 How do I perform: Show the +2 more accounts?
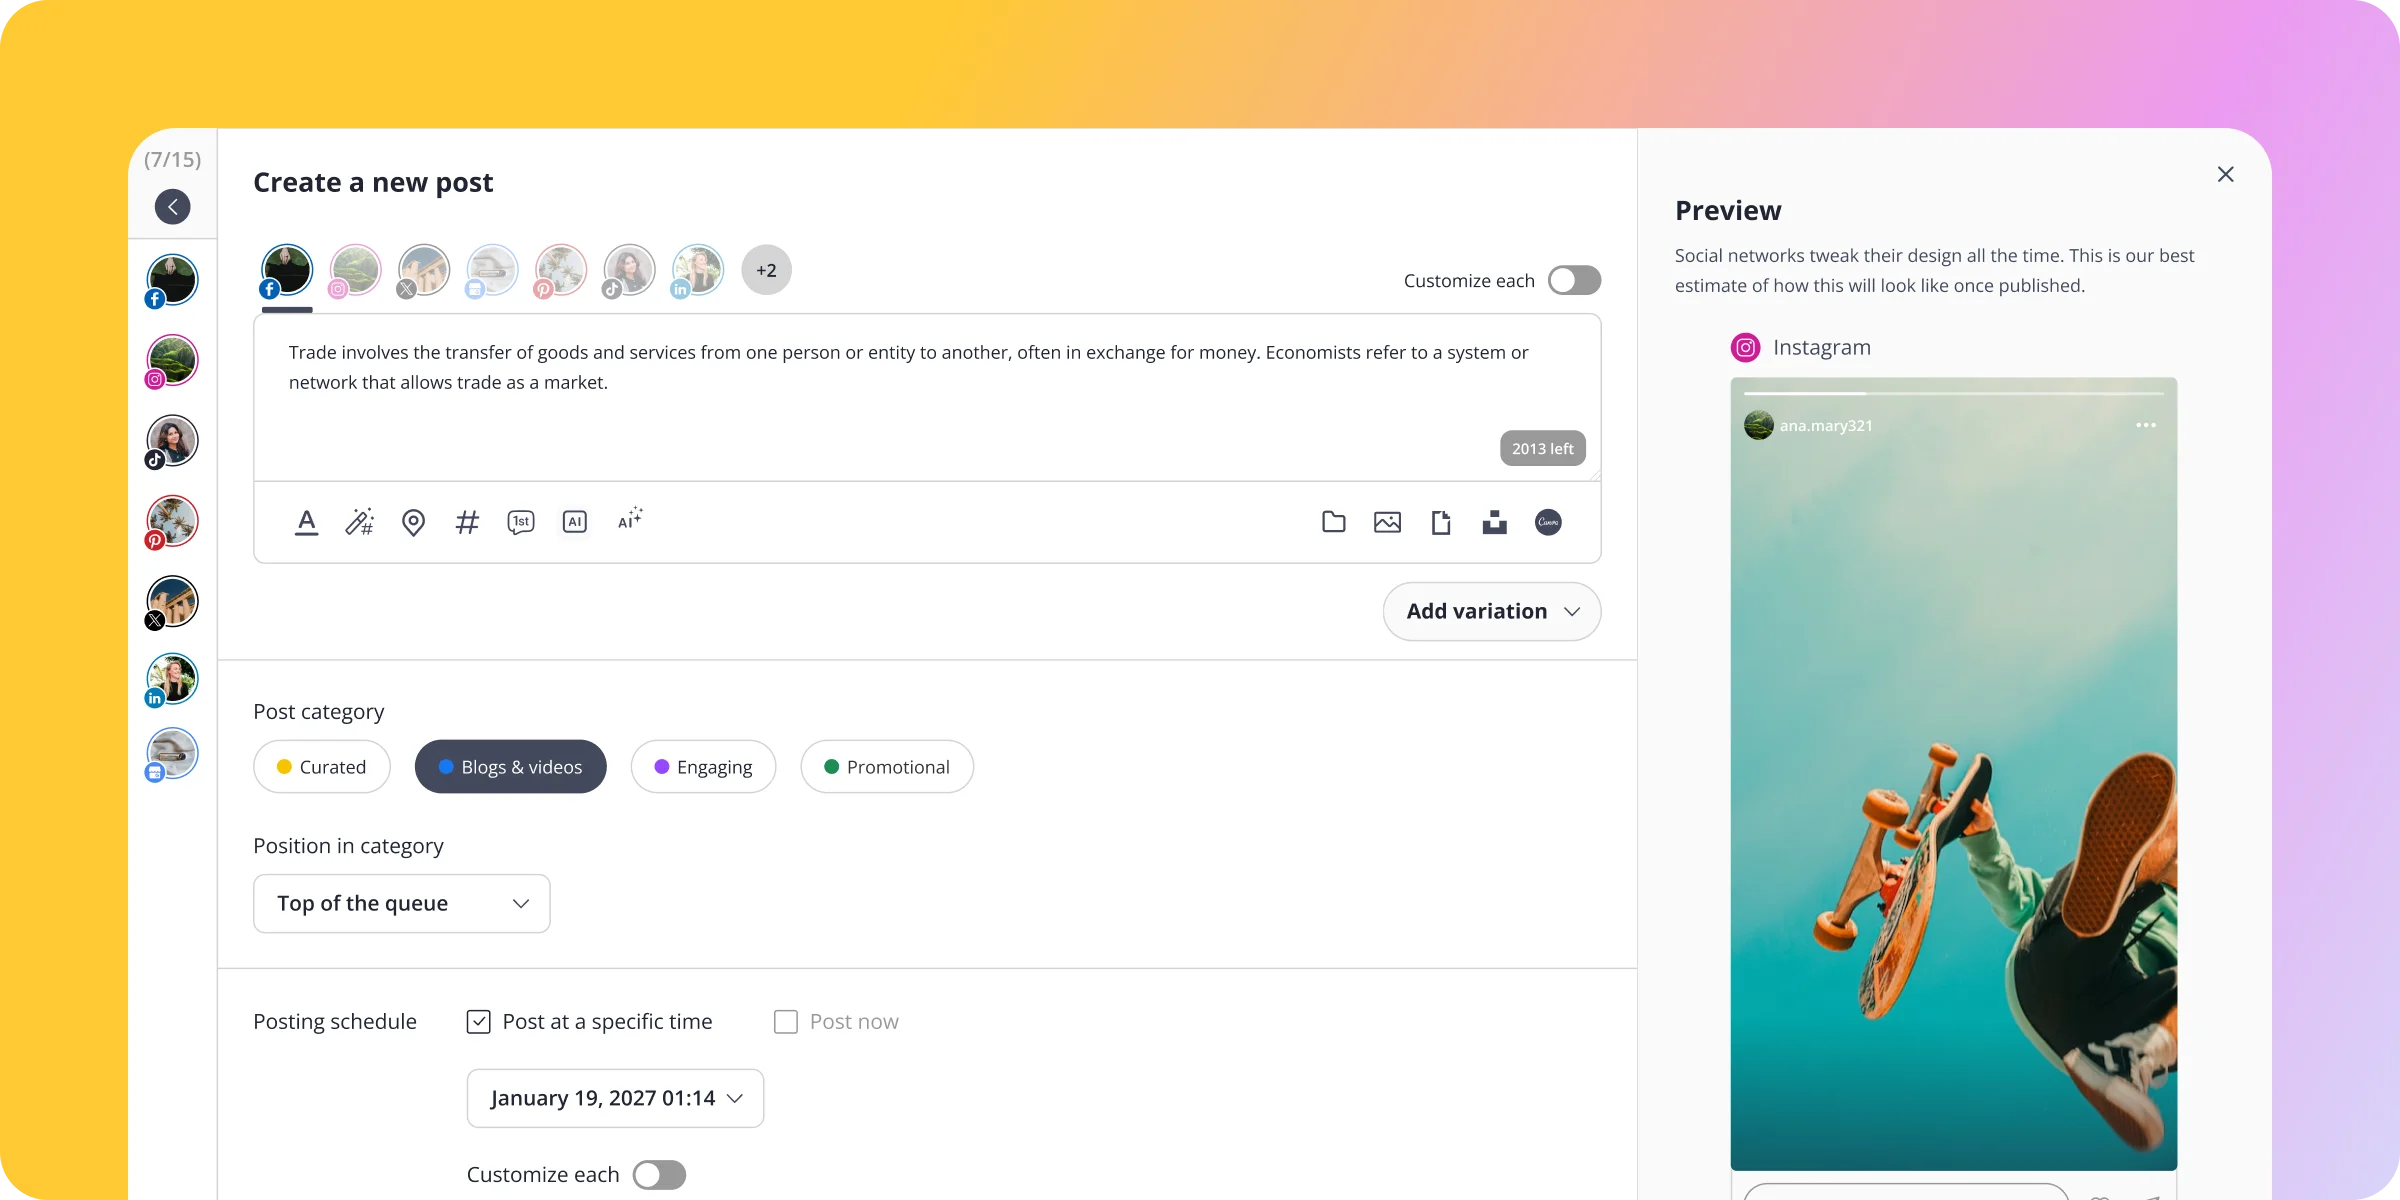point(767,270)
